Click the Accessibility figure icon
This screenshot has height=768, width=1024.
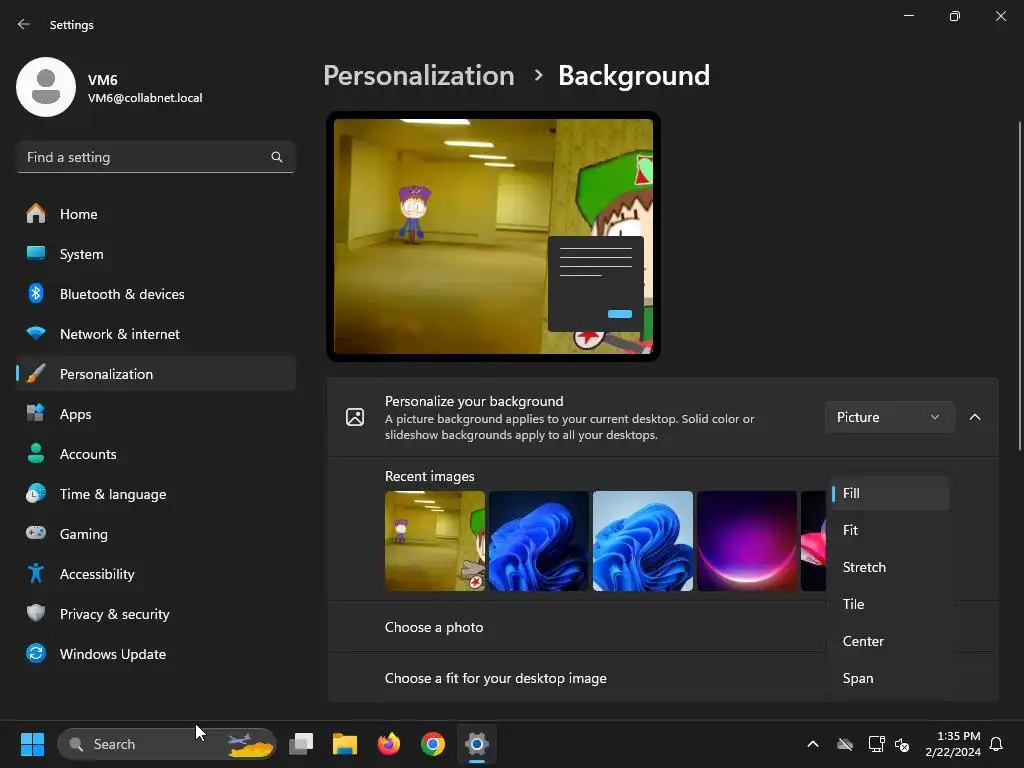[36, 573]
